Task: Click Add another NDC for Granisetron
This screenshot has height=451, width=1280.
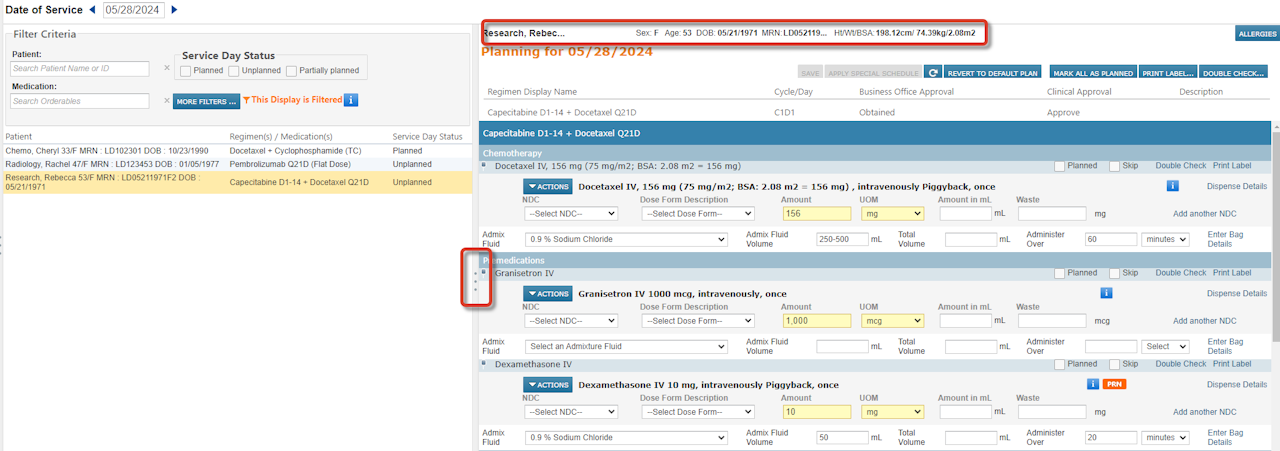Action: point(1205,321)
